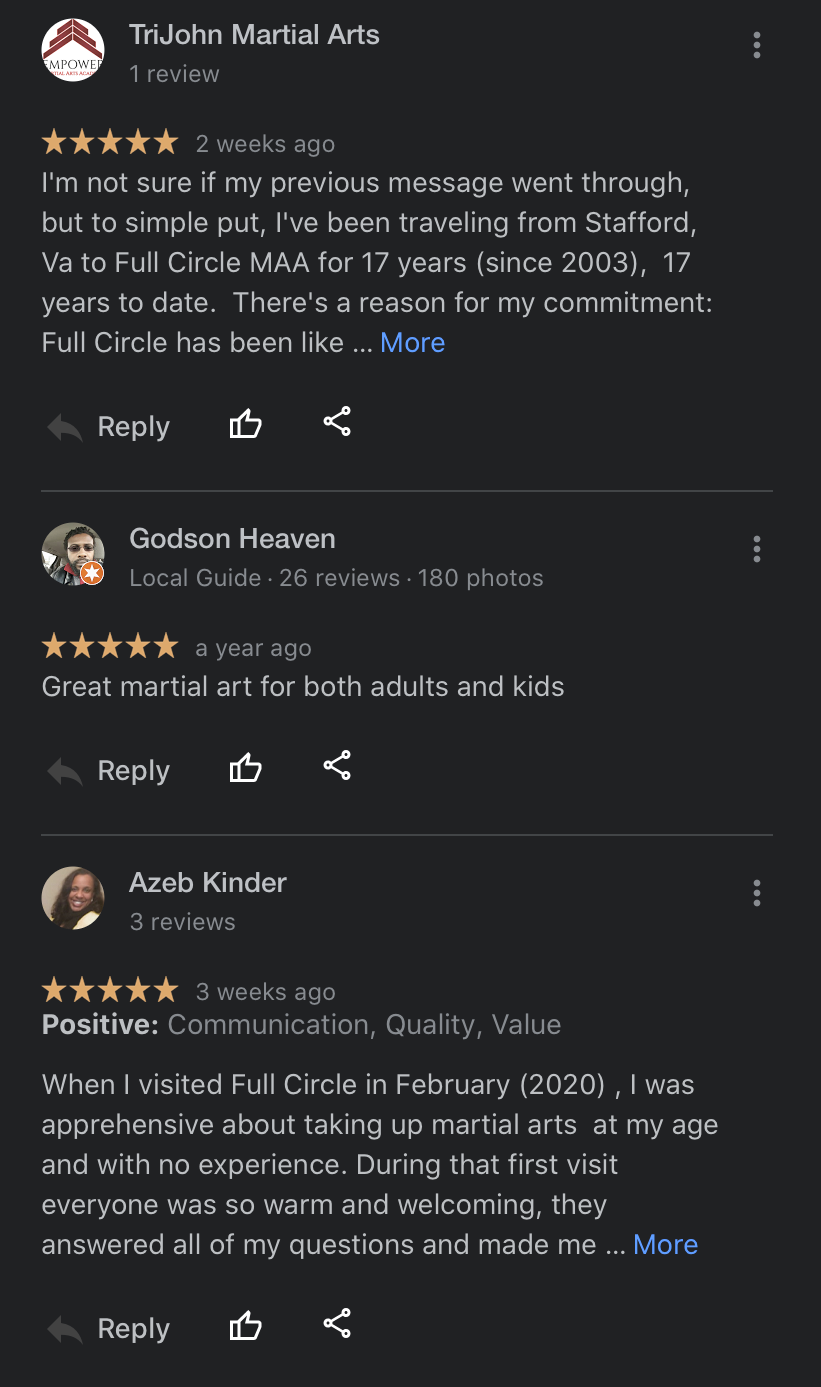
Task: Reply to Godson Heaven's review
Action: click(109, 771)
